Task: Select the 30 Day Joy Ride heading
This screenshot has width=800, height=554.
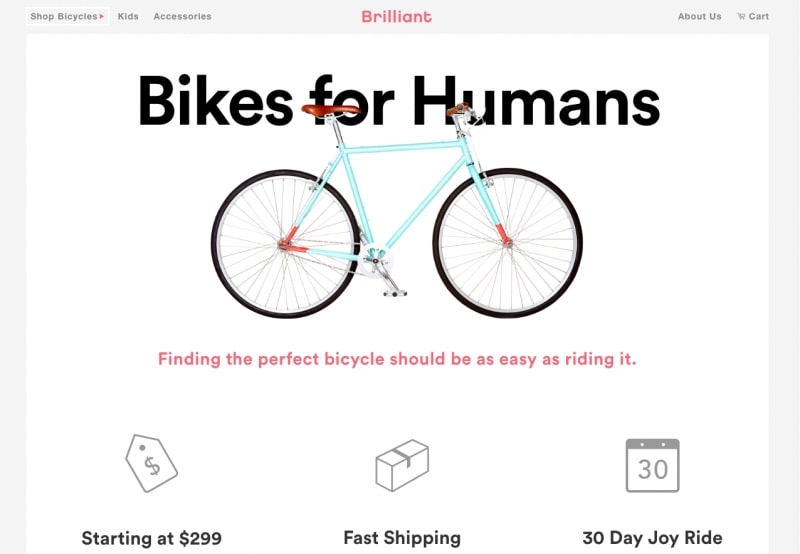Action: tap(653, 538)
